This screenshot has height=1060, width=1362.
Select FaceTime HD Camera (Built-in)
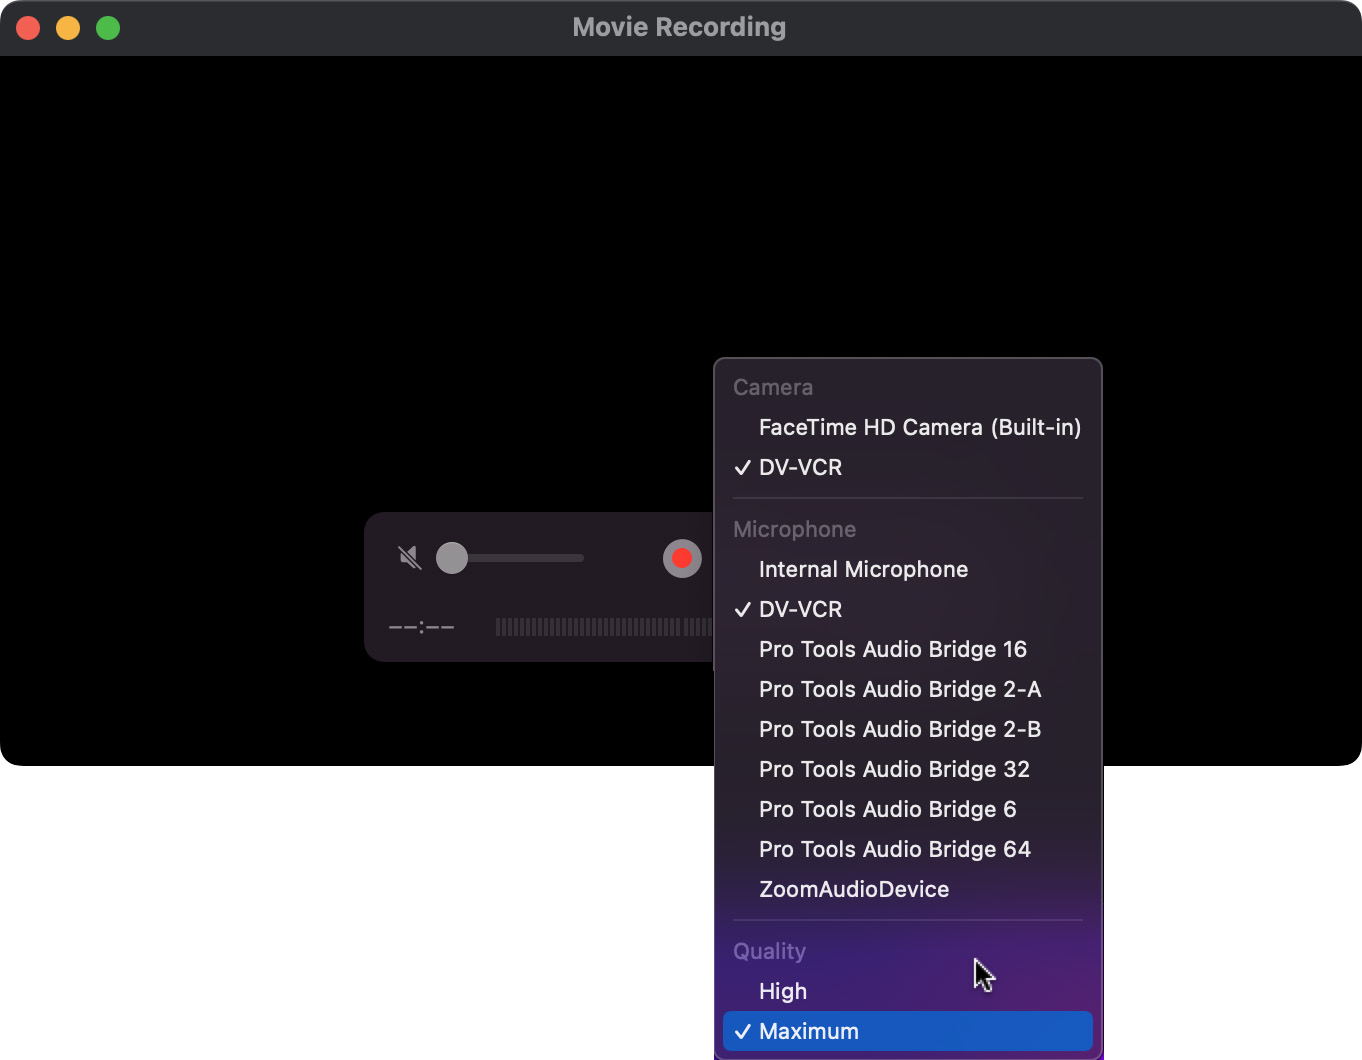click(919, 428)
